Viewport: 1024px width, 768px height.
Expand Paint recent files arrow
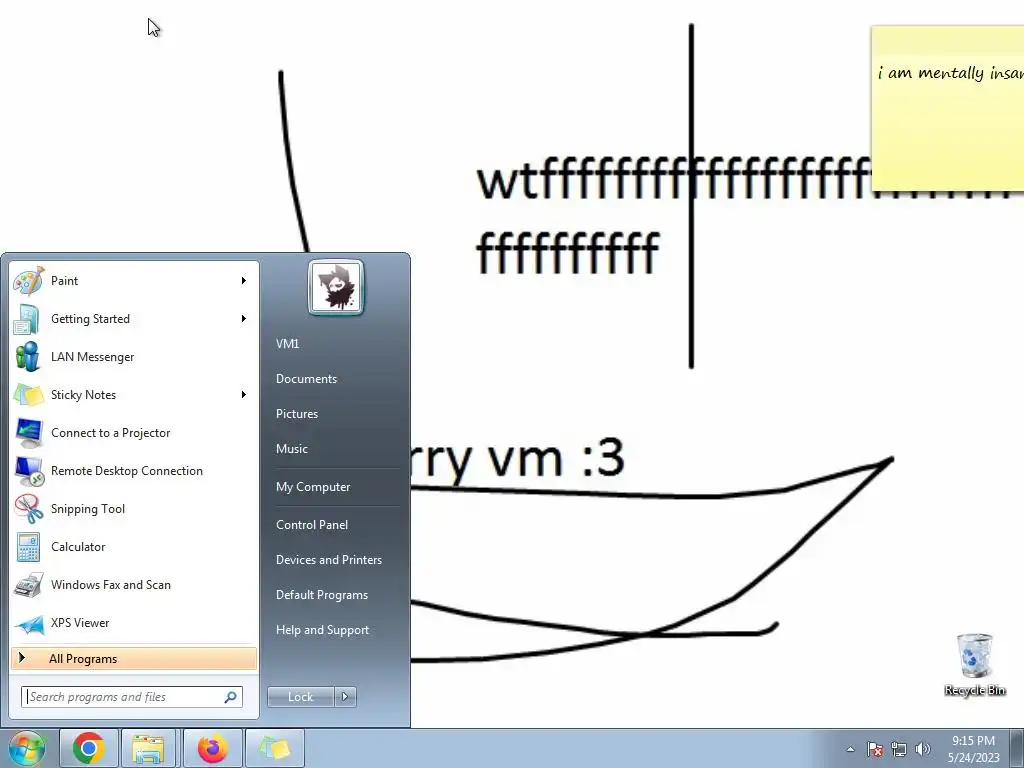(244, 281)
